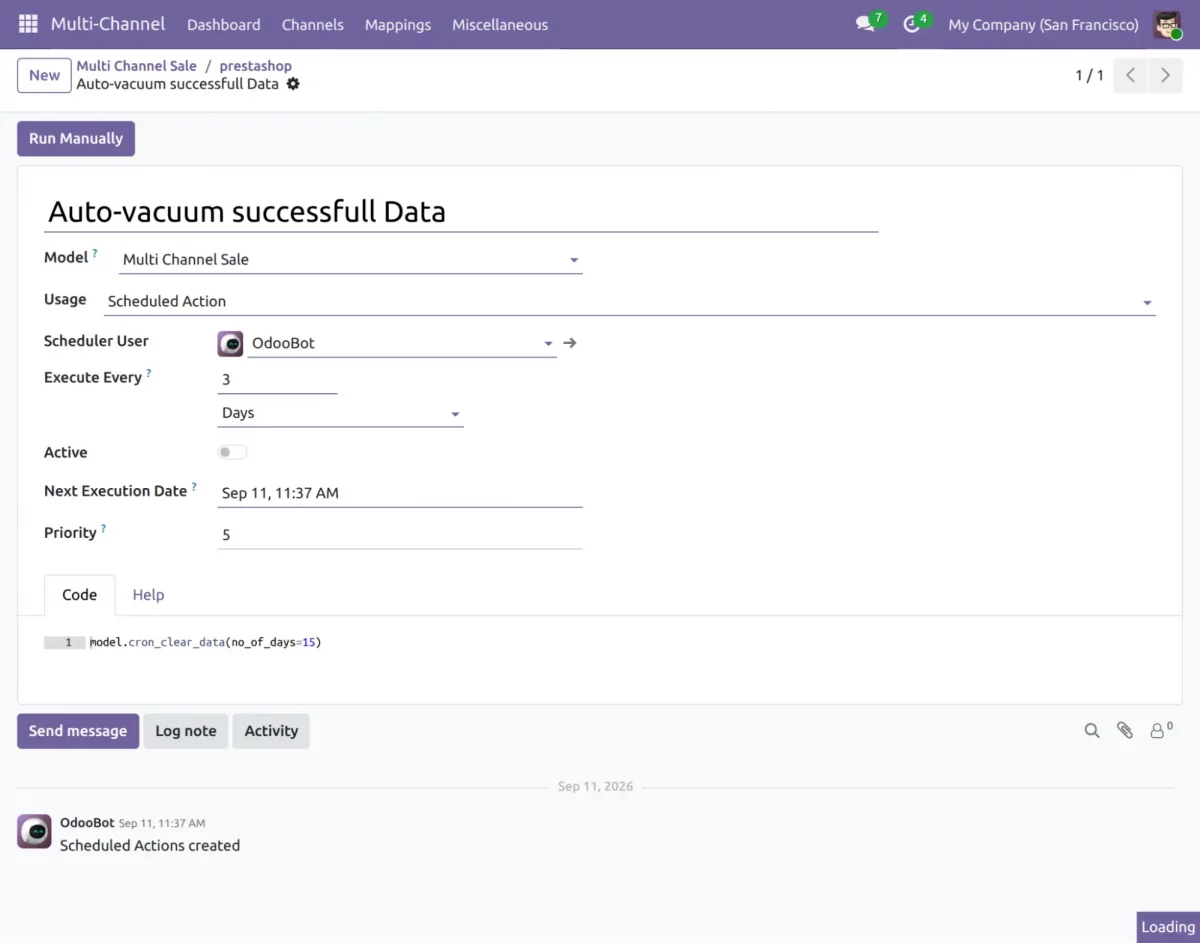Click the OdooBot avatar in the chatter message
This screenshot has height=943, width=1200.
tap(35, 832)
